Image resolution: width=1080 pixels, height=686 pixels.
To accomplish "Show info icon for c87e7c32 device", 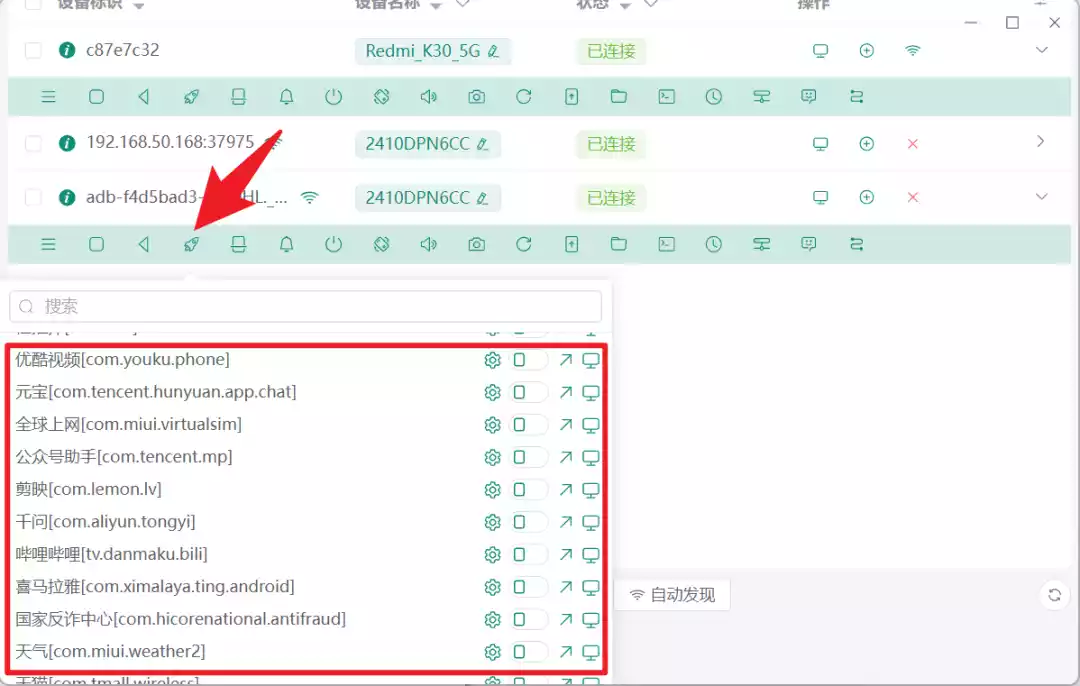I will point(67,50).
